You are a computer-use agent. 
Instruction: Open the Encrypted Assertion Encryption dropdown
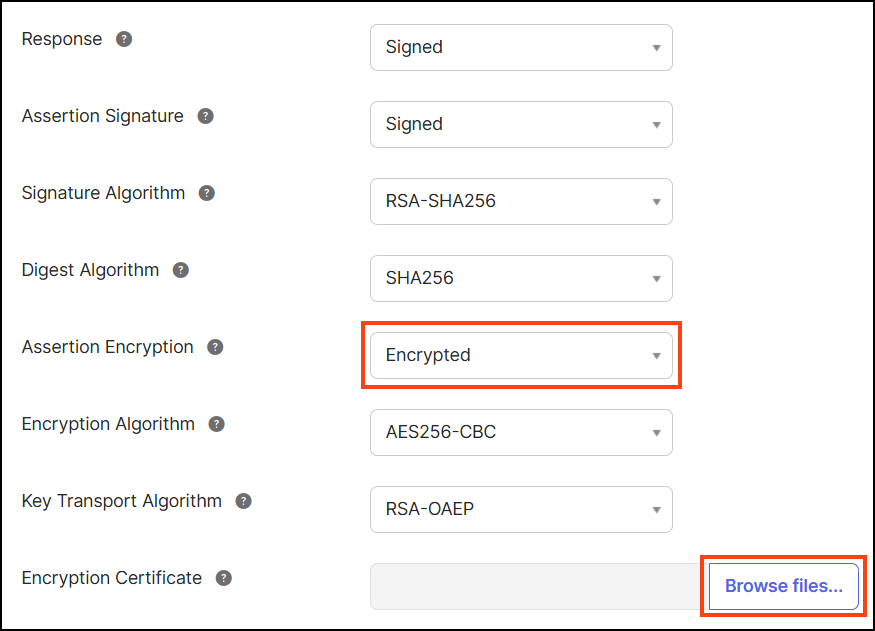[x=520, y=355]
